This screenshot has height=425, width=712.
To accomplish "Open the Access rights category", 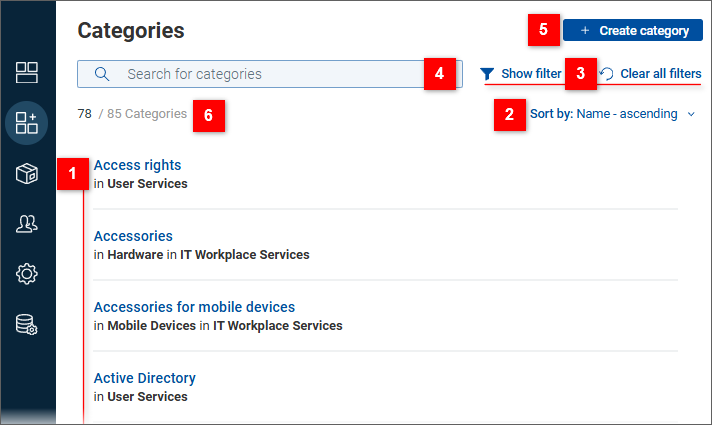I will click(x=137, y=165).
